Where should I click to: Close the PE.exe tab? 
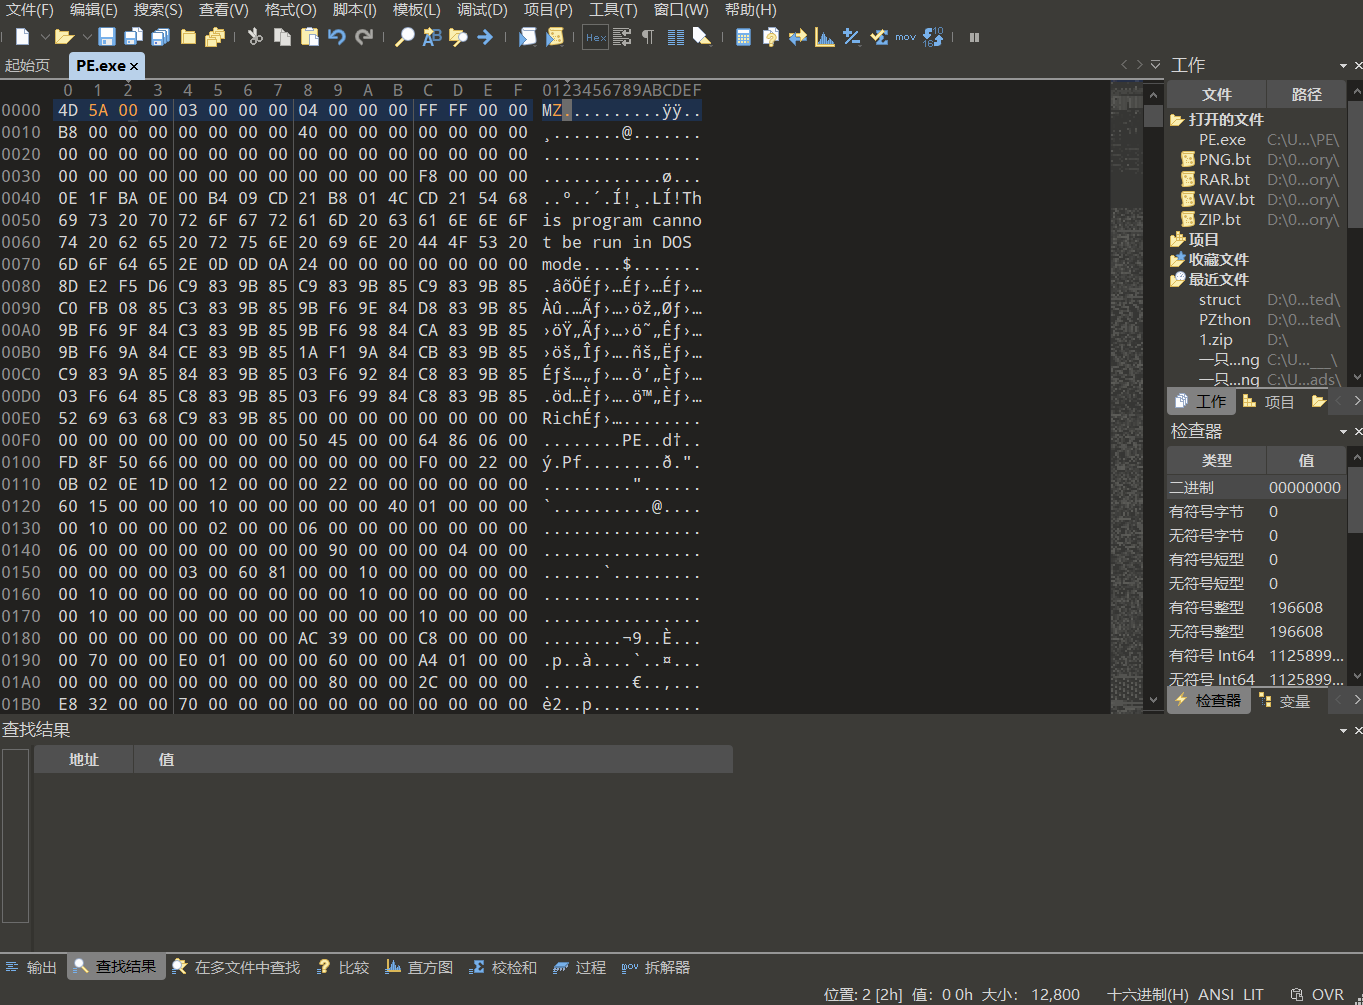(x=134, y=66)
